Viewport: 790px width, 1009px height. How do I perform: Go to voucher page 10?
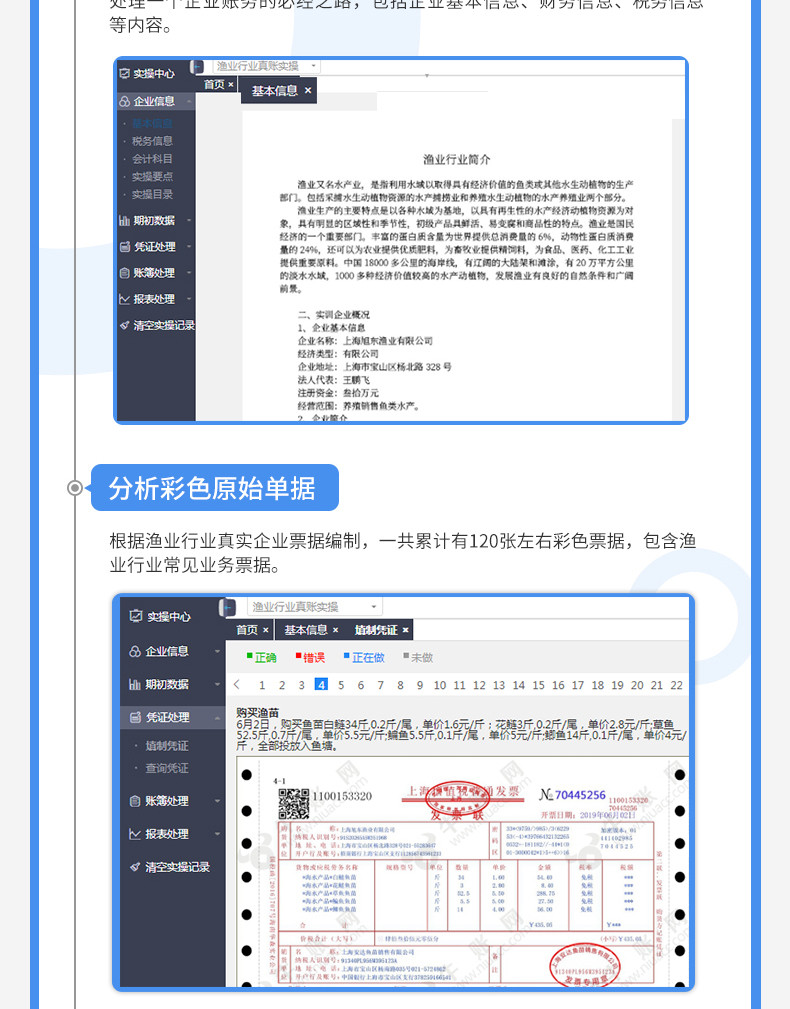[439, 685]
